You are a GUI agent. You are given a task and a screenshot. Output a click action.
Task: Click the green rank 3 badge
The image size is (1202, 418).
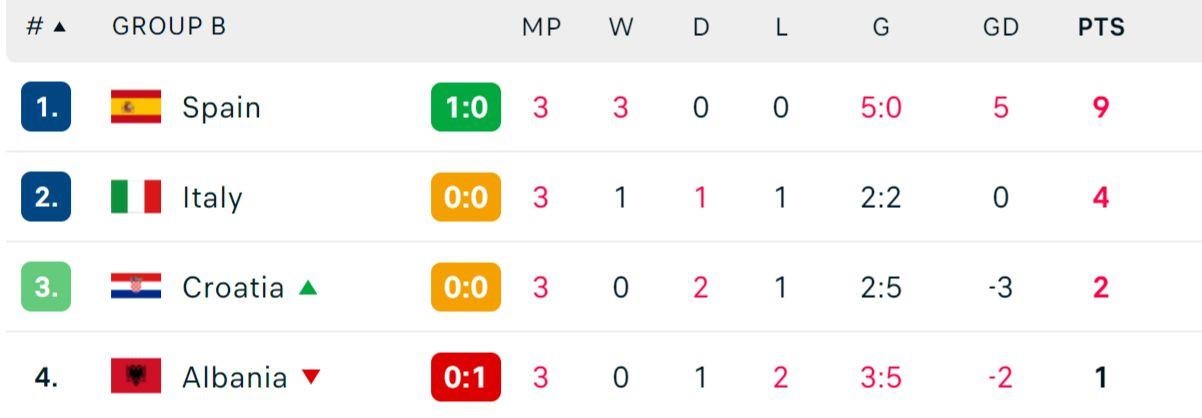(x=46, y=287)
